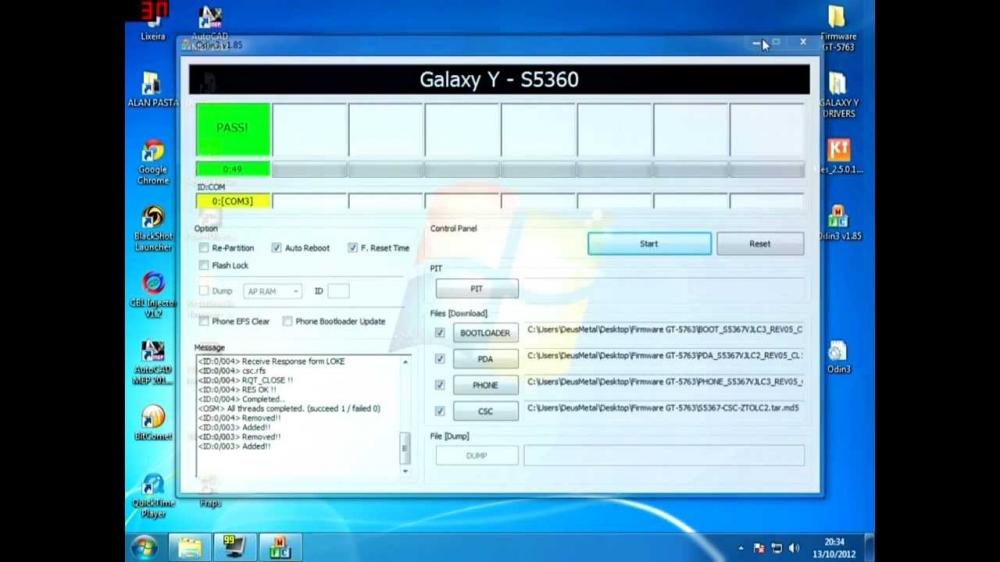Click the PDA file button
1000x562 pixels.
coord(485,359)
